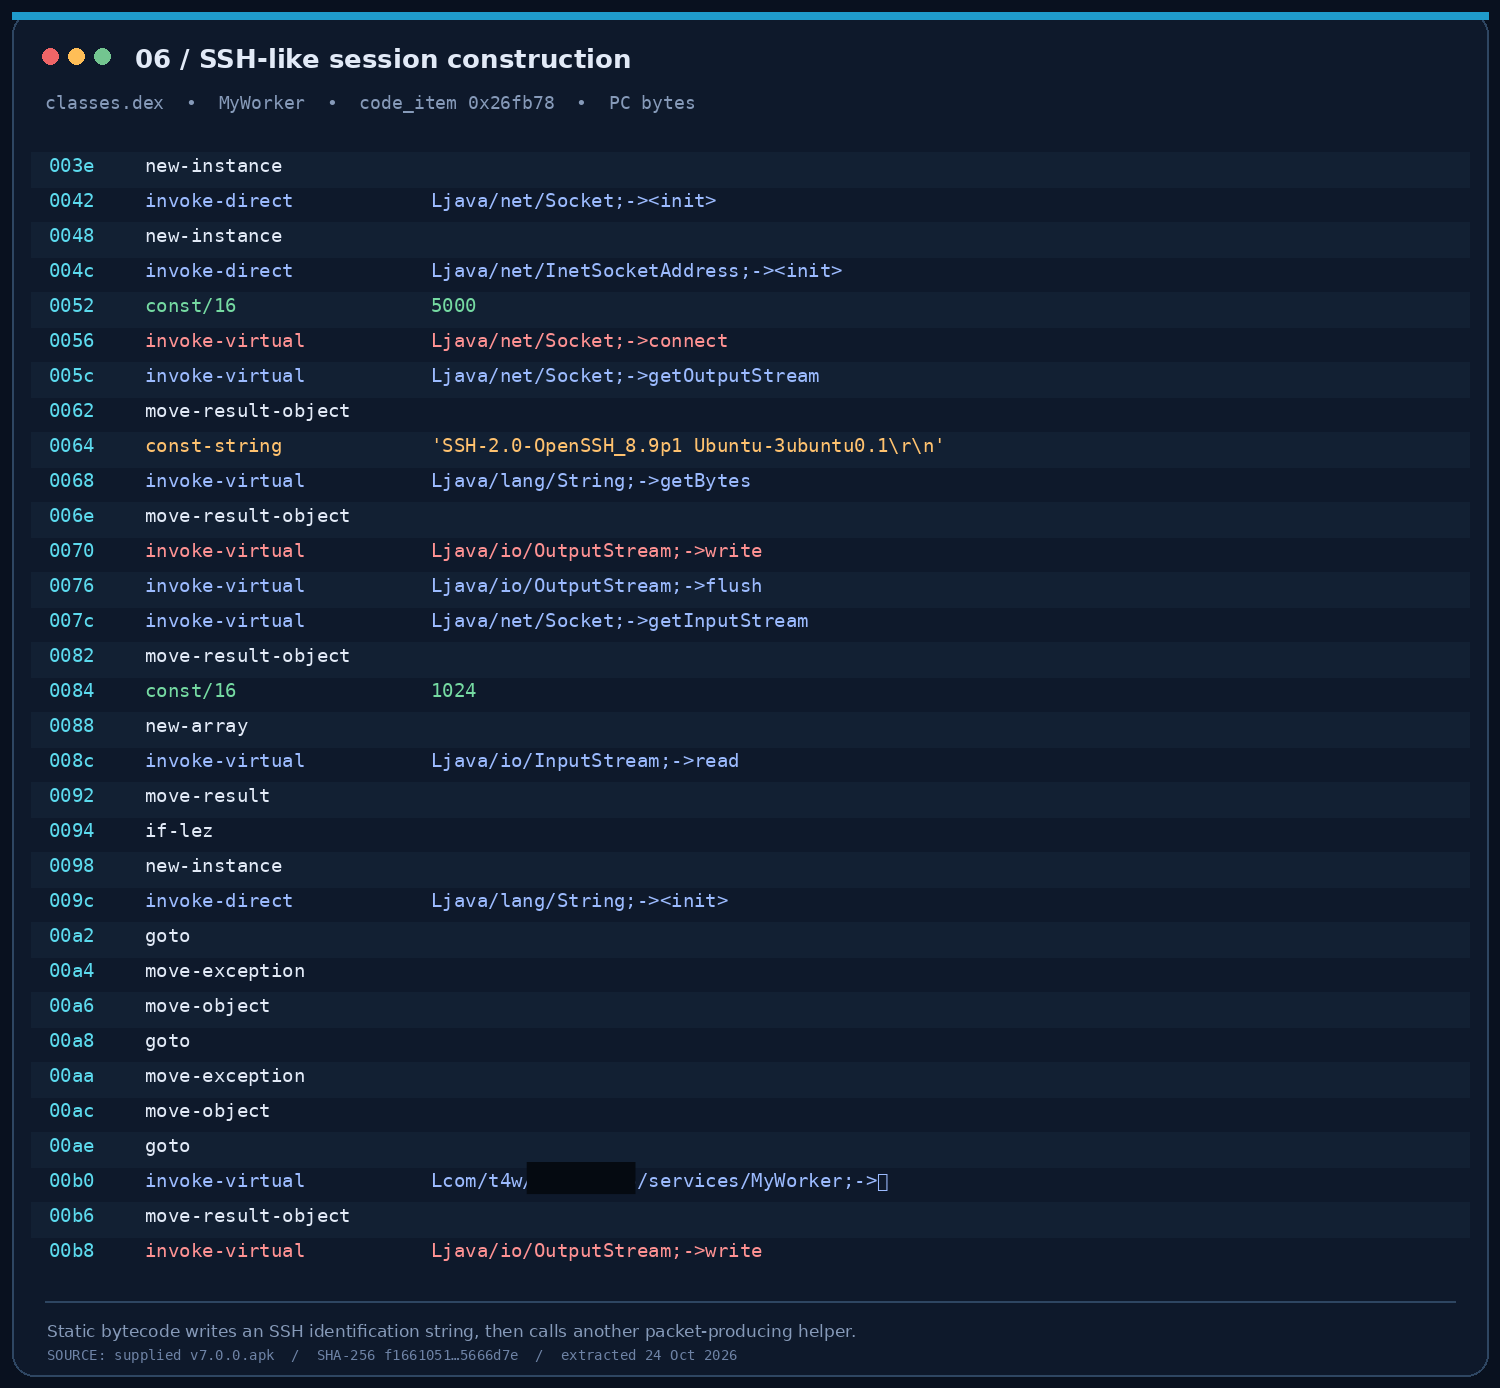Click the 'Ljava/net/InetSocketAddress;-><init>' operand
Image resolution: width=1500 pixels, height=1388 pixels.
[x=637, y=271]
